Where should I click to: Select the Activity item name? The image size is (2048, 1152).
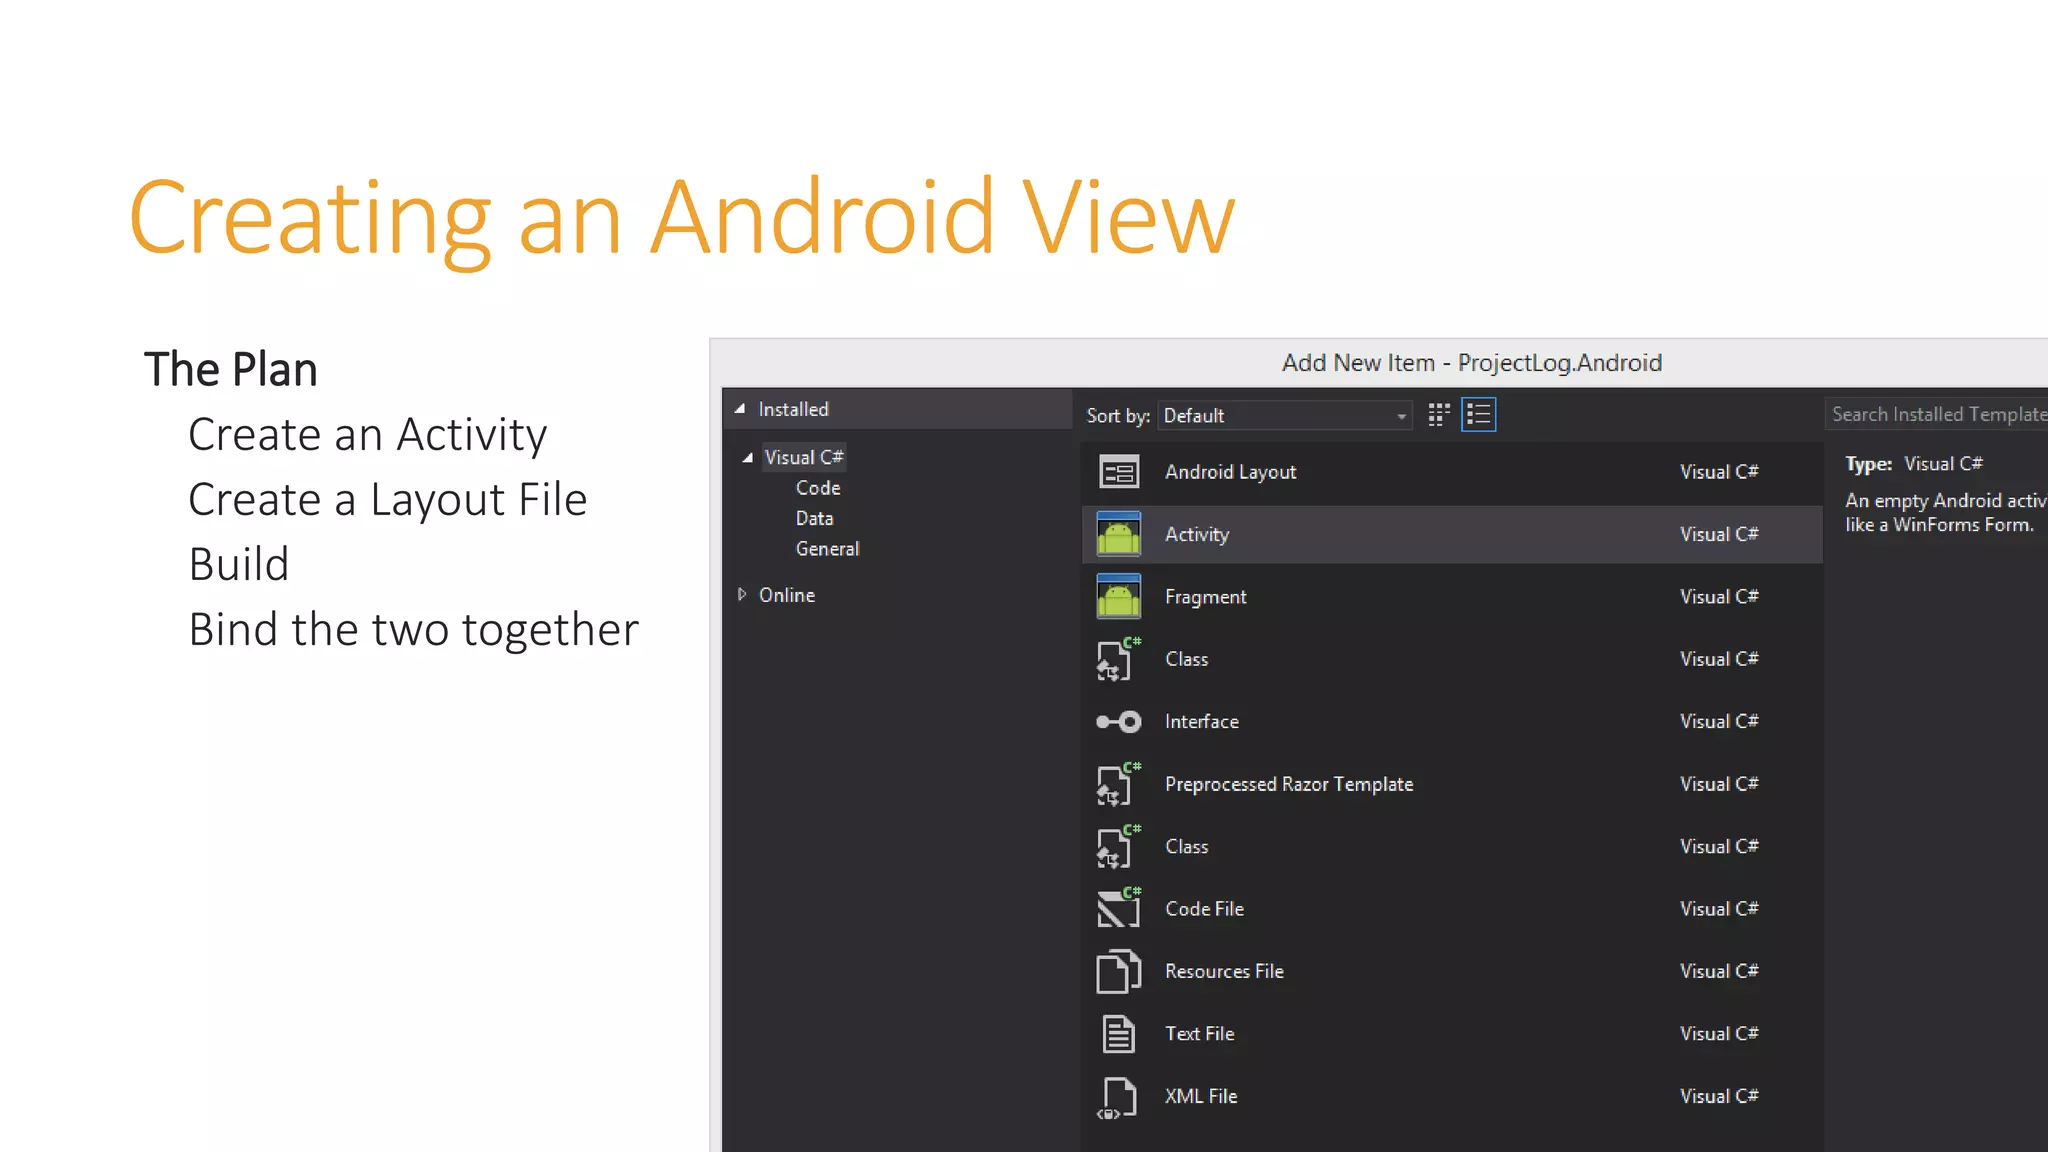point(1197,535)
